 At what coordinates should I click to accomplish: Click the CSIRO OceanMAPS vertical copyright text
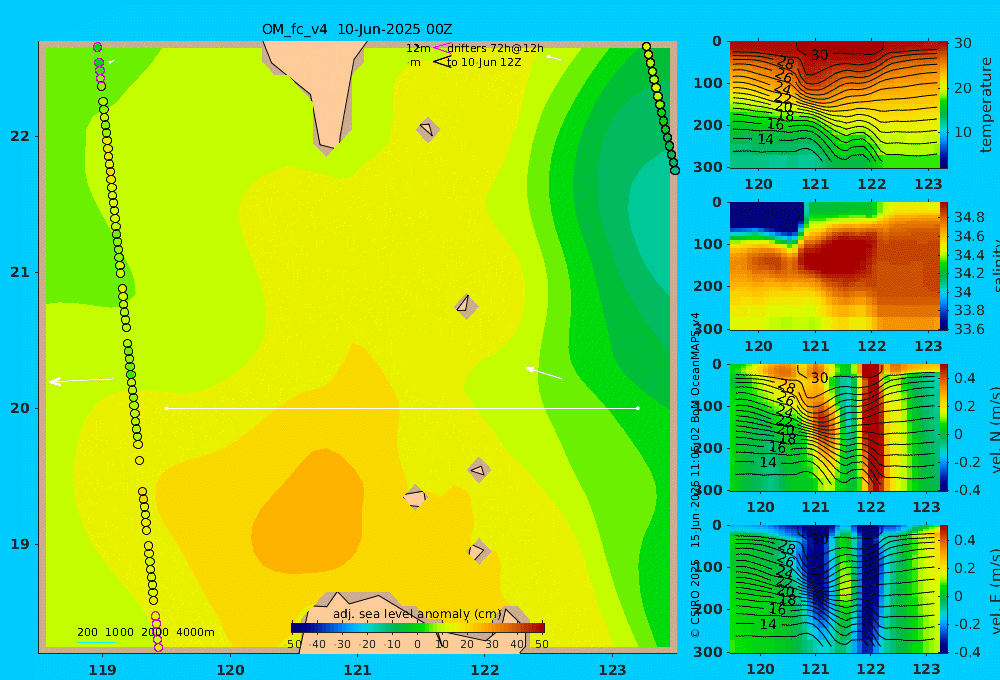(695, 475)
